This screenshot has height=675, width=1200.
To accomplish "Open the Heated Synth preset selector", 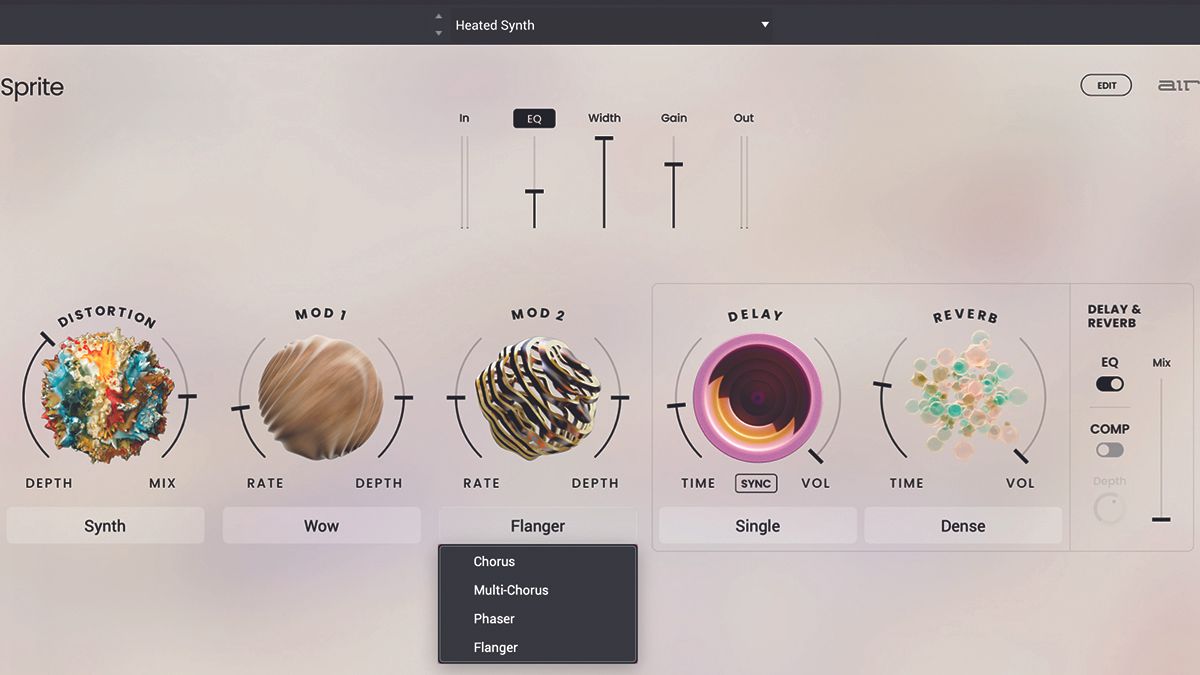I will (600, 24).
